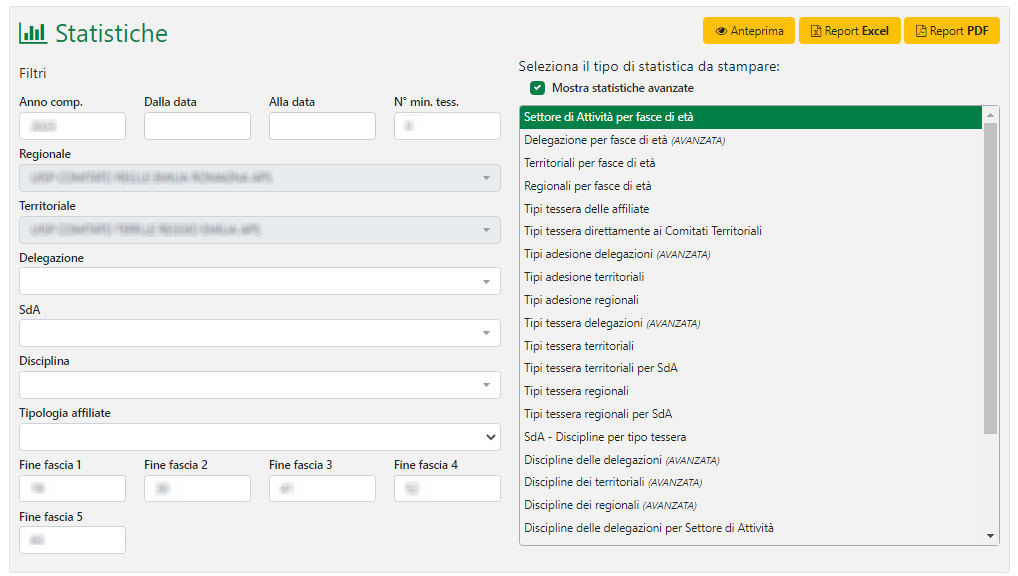Click into the Alla data field
Screen dimensions: 1018x576
(x=322, y=126)
